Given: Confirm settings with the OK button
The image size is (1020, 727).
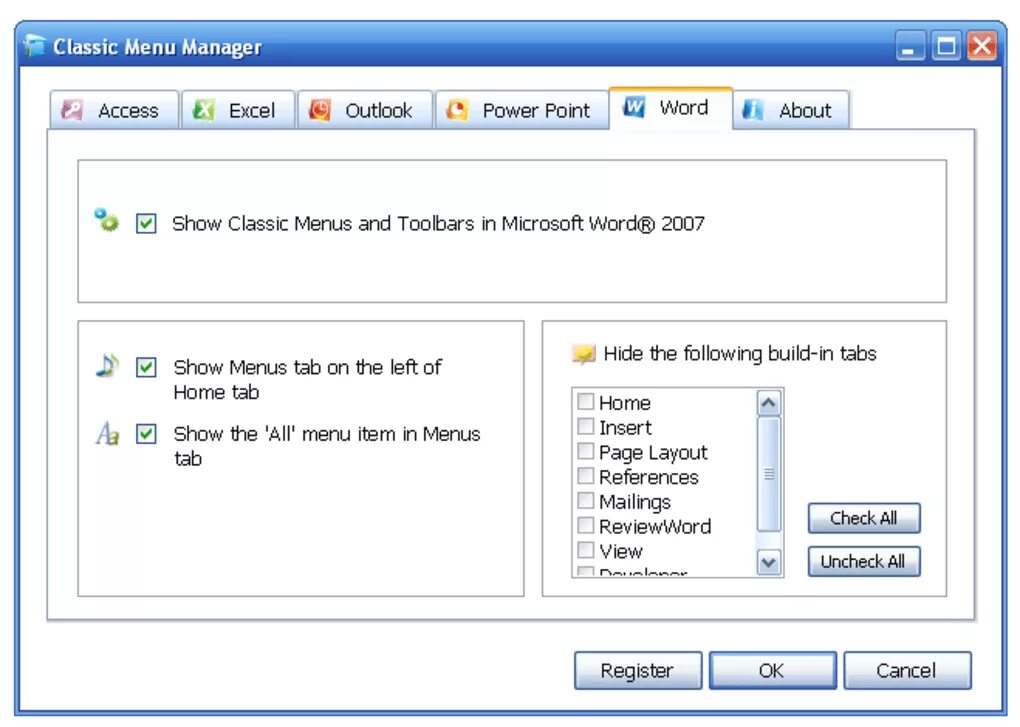Looking at the screenshot, I should coord(772,670).
